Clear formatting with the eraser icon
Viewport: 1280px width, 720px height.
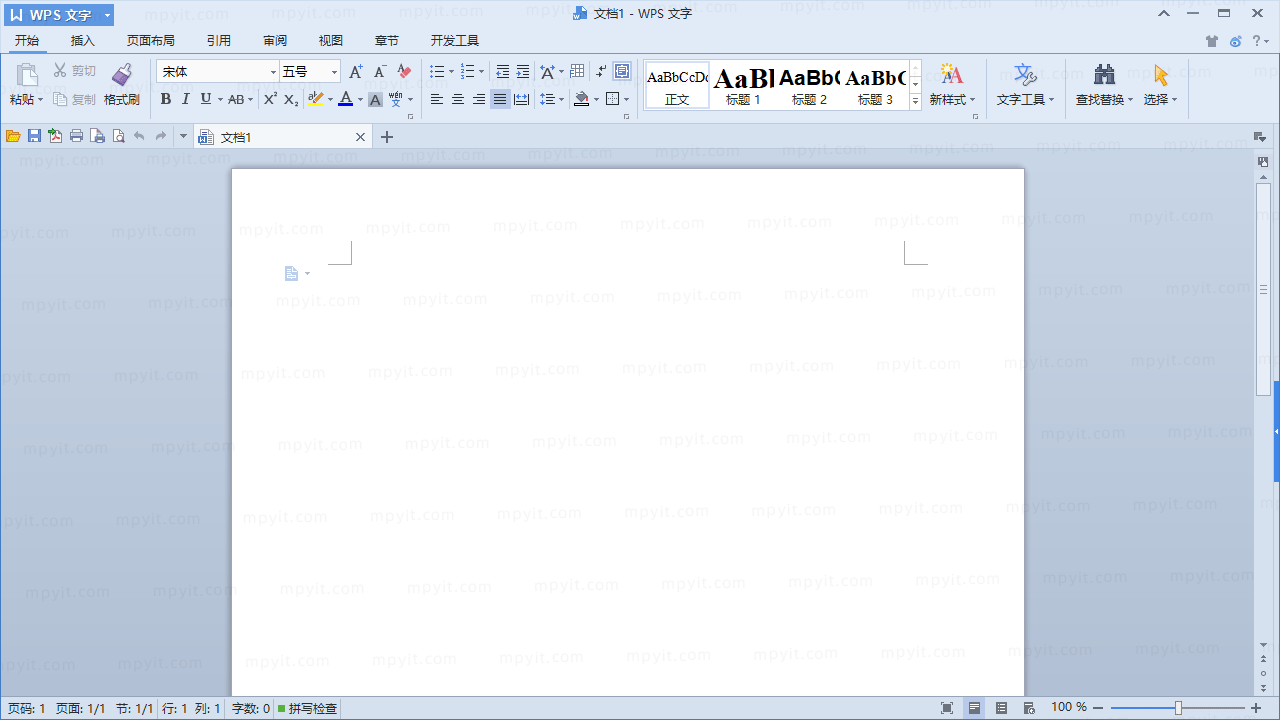pos(404,72)
